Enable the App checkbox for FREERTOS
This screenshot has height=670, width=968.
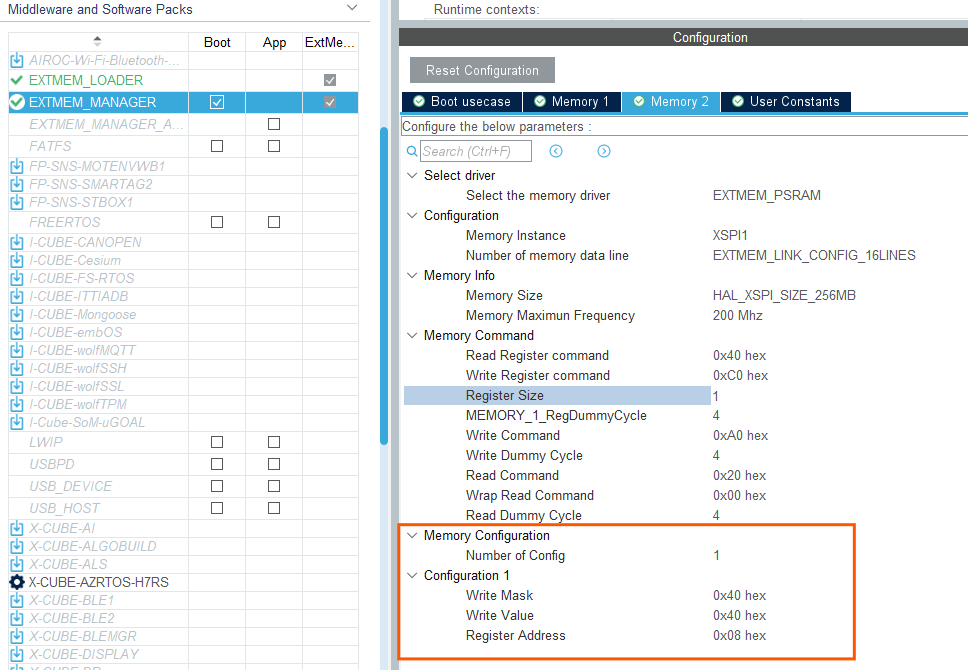[273, 221]
